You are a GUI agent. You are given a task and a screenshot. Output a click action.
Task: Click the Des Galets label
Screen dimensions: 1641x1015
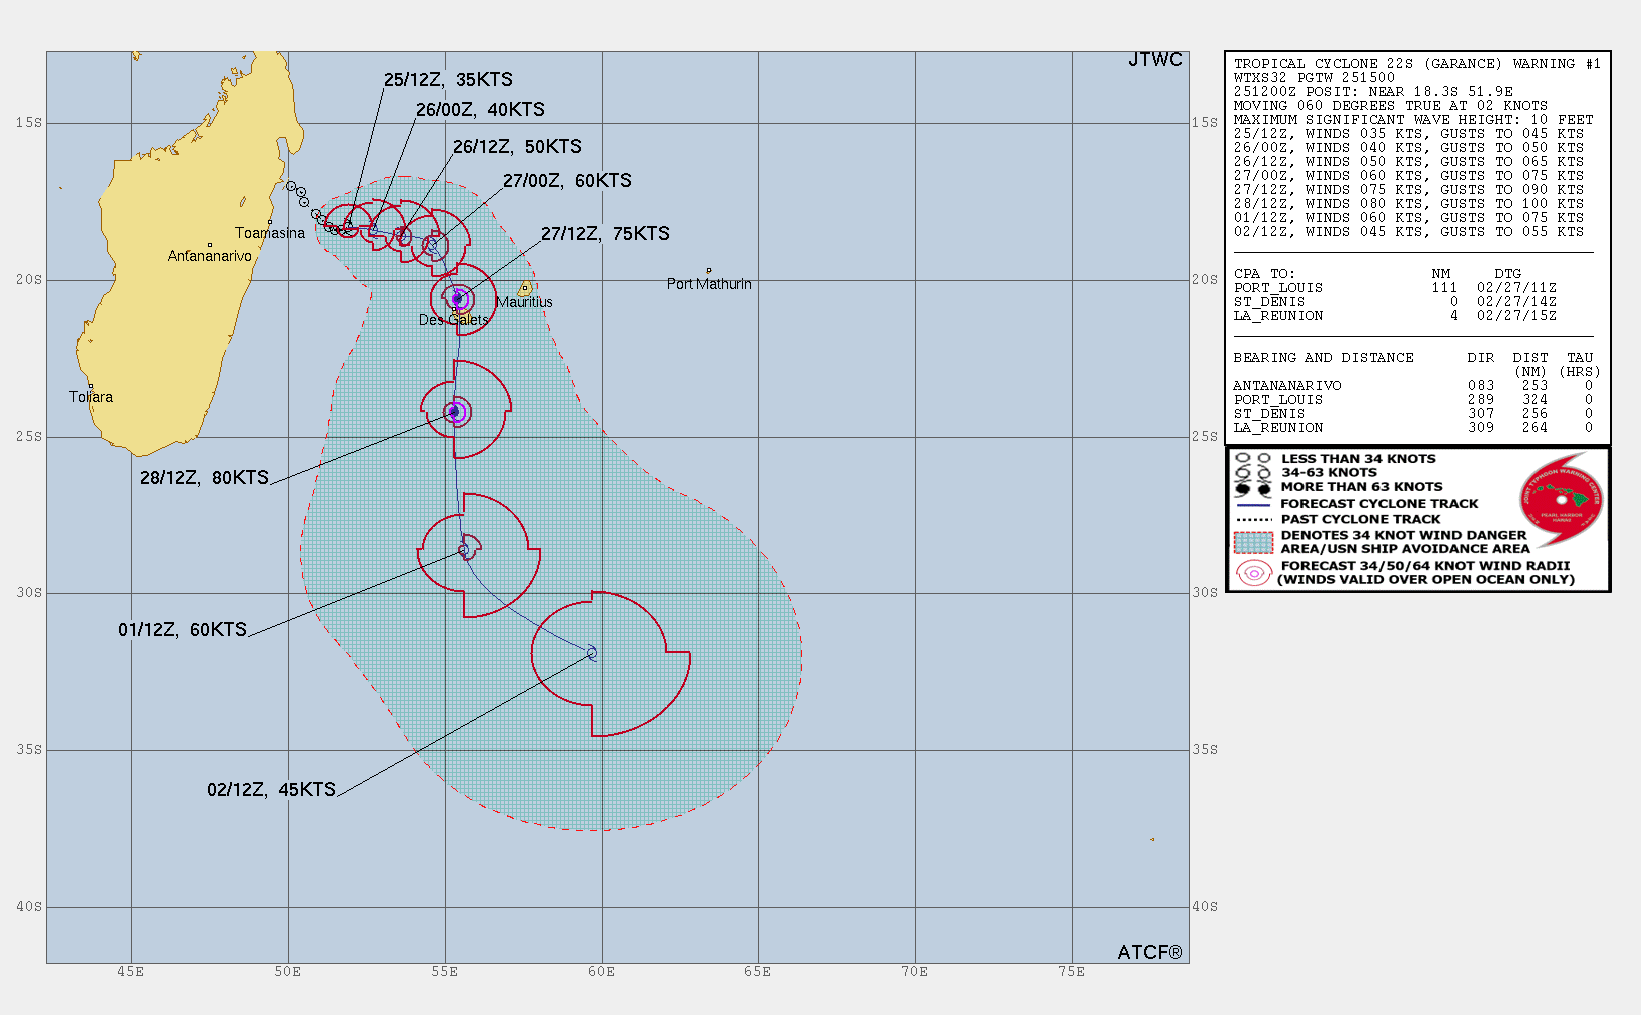454,320
